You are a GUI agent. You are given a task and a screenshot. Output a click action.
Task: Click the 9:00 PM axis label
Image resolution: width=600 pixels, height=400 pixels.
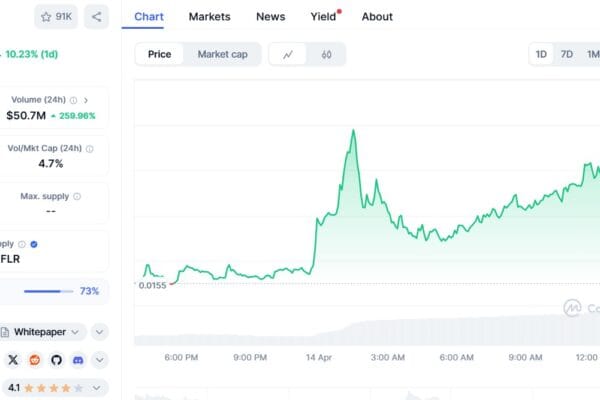click(250, 358)
